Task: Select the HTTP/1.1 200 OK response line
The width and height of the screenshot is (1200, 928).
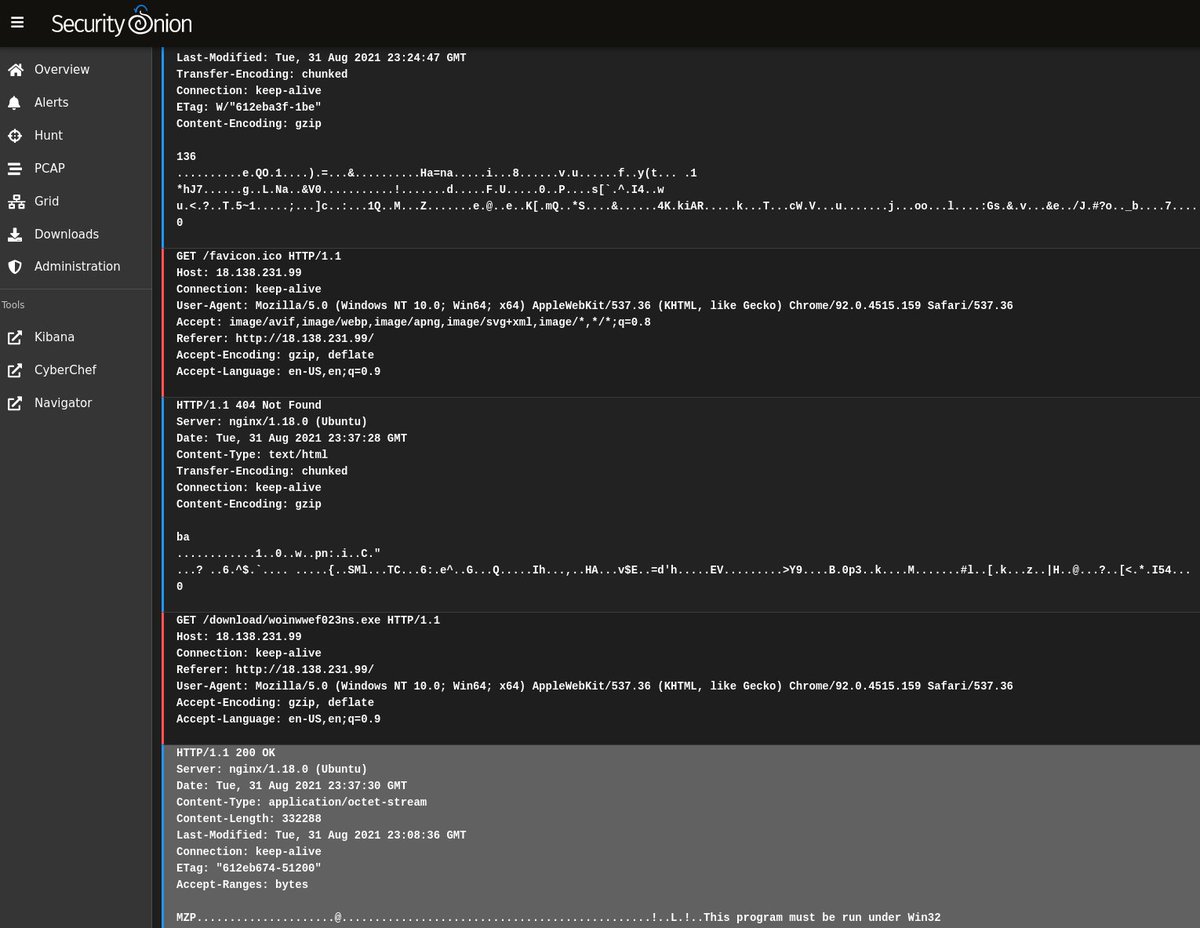Action: point(226,753)
